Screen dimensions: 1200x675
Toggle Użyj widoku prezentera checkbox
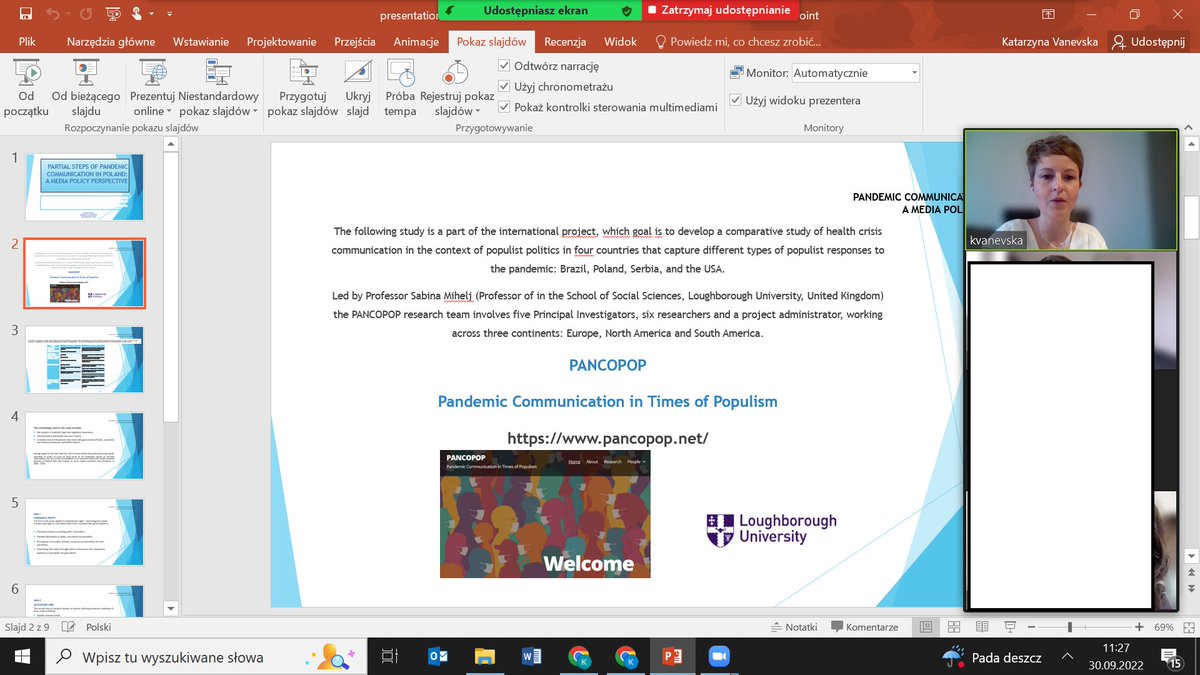tap(735, 100)
